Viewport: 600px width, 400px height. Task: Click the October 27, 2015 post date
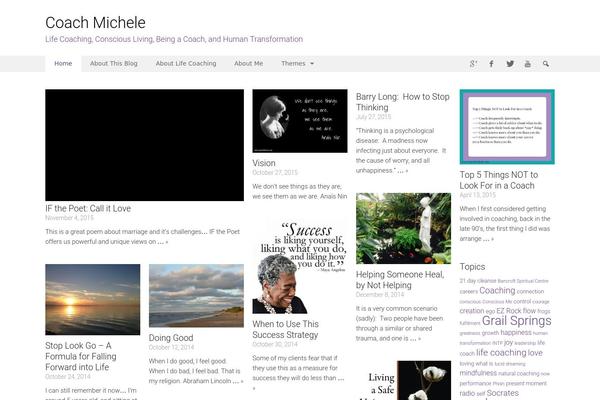point(275,173)
